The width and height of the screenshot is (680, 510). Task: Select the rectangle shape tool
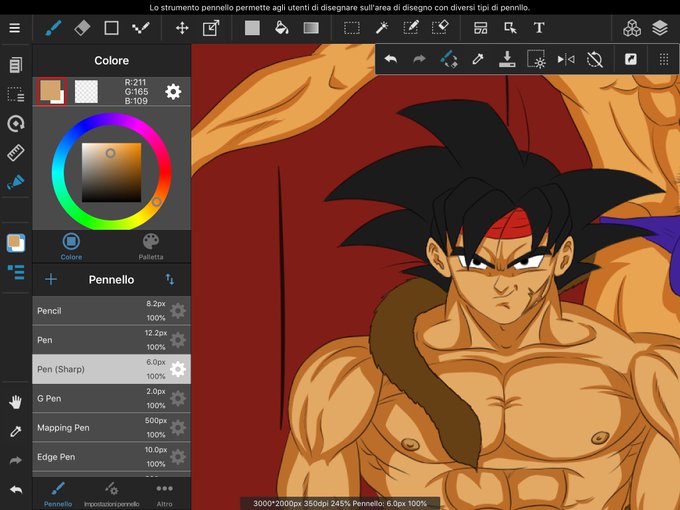(111, 28)
